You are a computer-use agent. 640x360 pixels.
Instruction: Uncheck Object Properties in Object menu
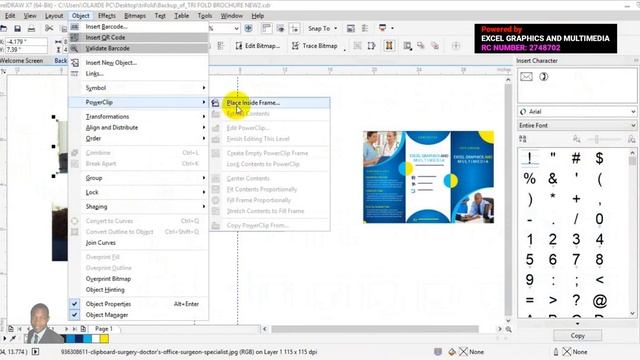(74, 304)
